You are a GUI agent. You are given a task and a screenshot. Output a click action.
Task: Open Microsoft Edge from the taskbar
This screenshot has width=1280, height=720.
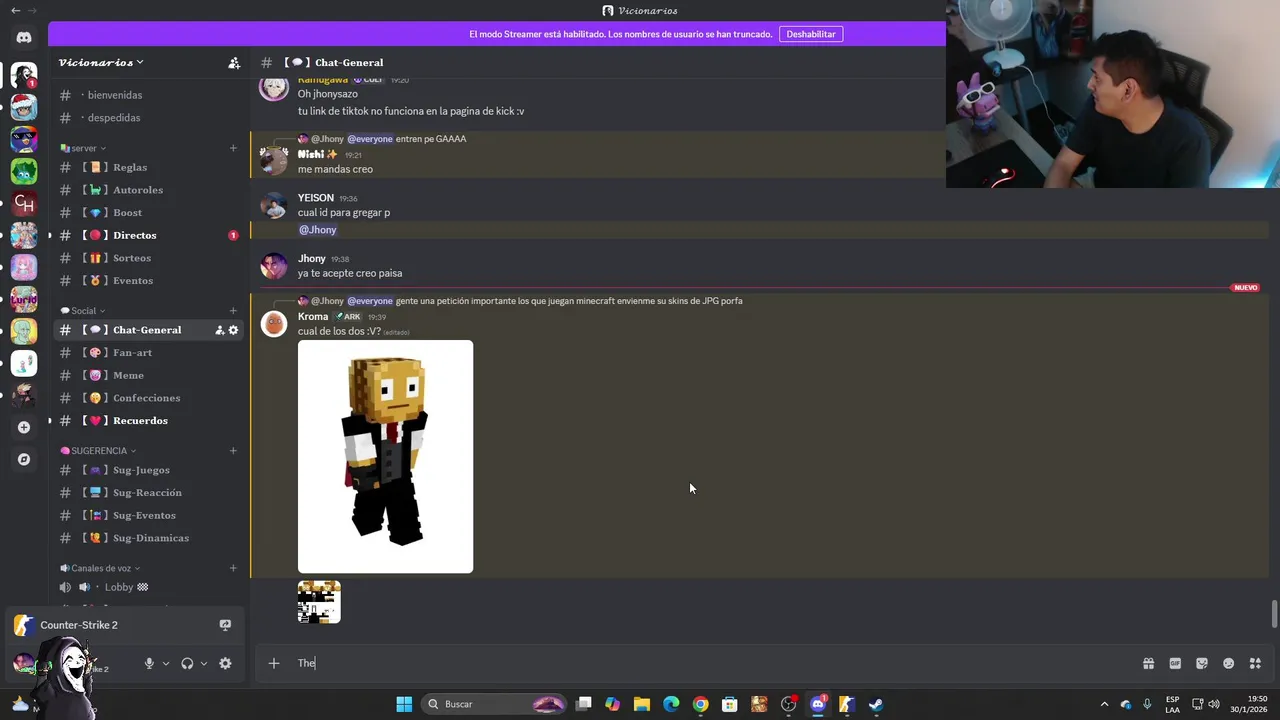click(671, 704)
